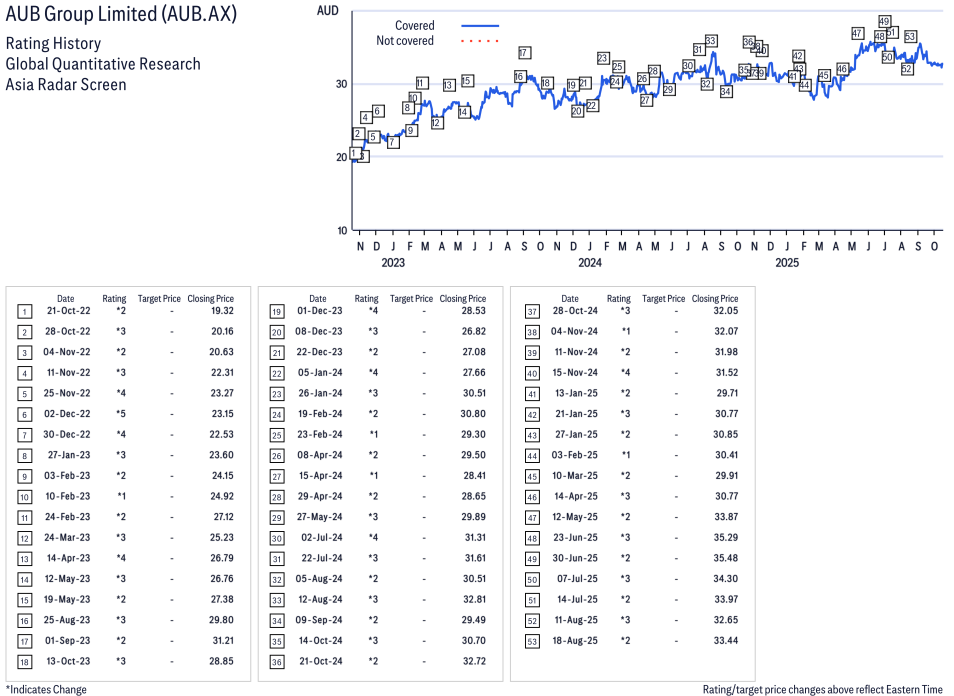The width and height of the screenshot is (954, 696).
Task: Select numbered box 18 in the first table
Action: [x=24, y=661]
